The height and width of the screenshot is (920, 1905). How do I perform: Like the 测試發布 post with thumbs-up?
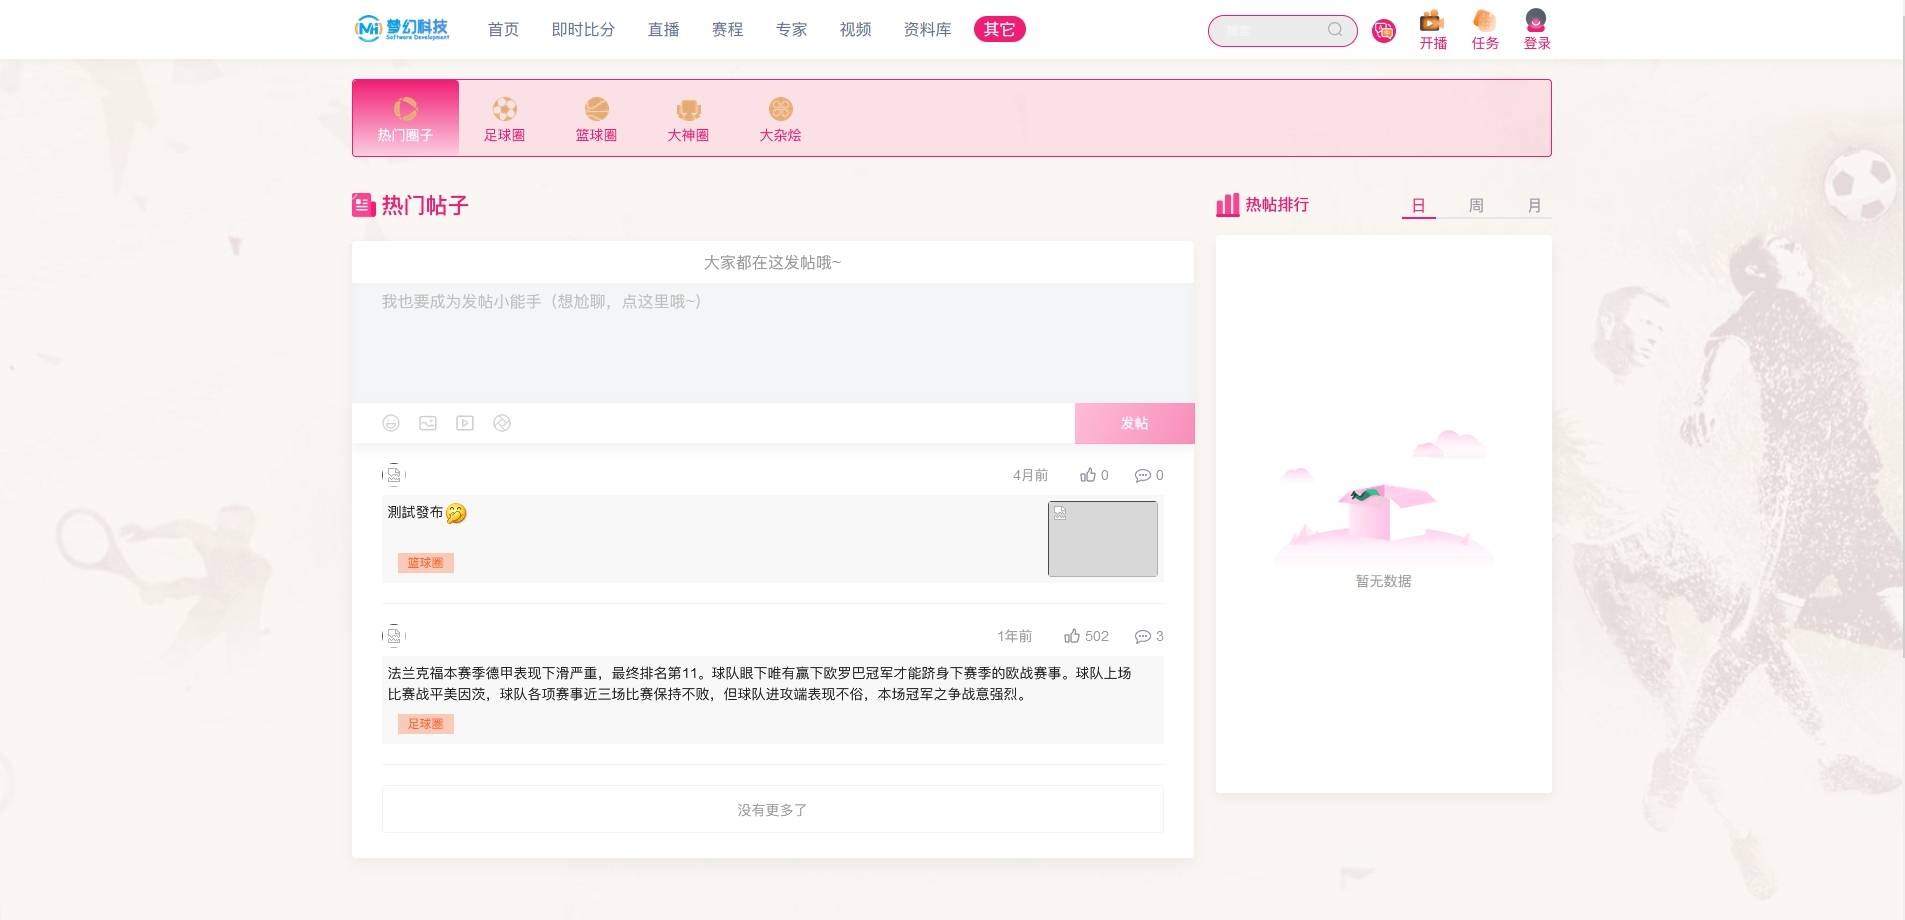point(1088,475)
